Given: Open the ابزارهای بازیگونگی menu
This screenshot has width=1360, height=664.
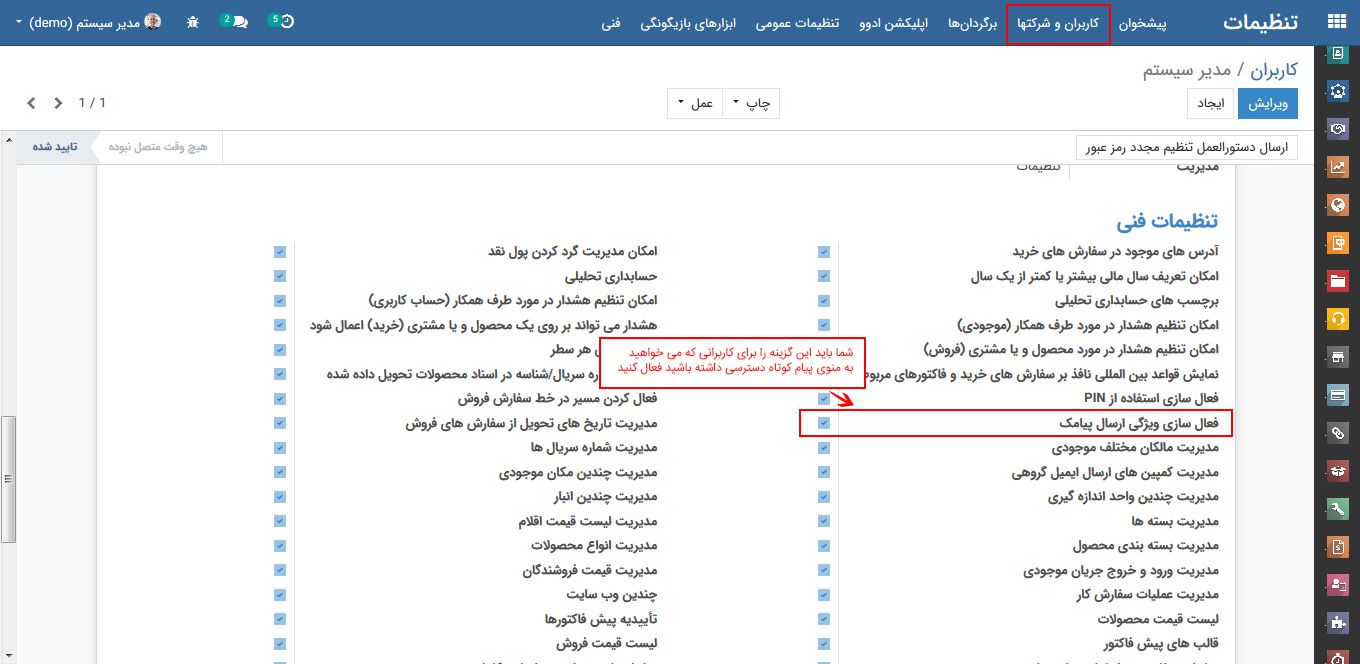Looking at the screenshot, I should click(x=688, y=22).
